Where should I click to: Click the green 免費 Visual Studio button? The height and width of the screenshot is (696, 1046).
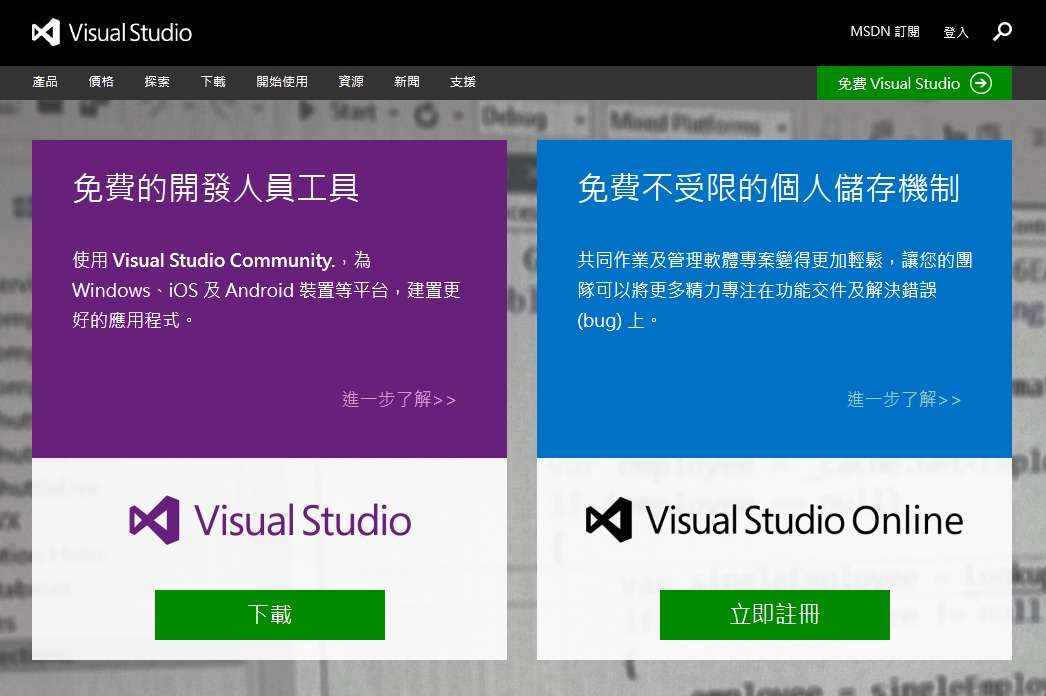click(913, 84)
